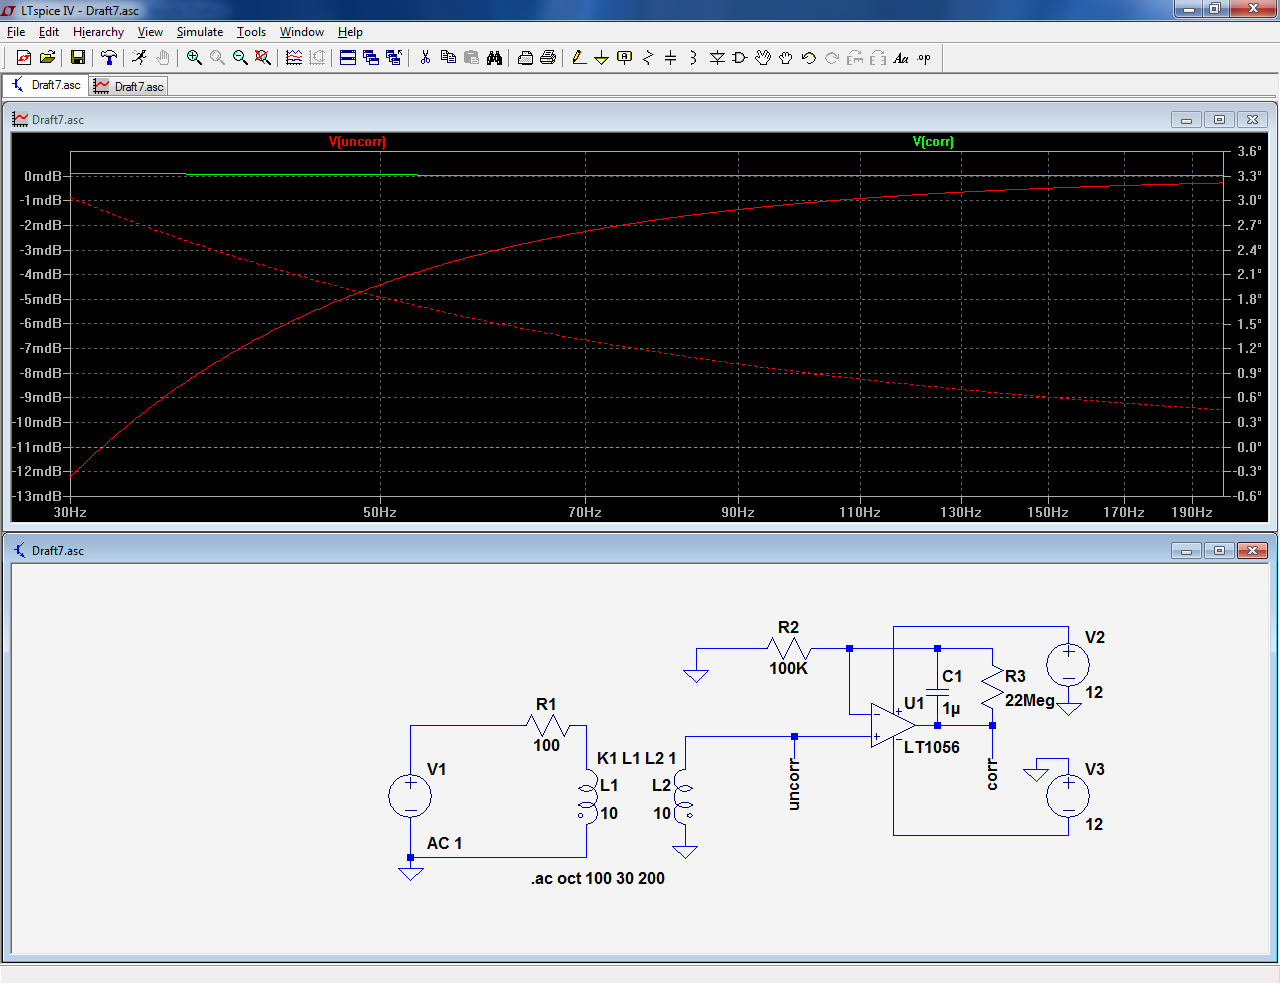Open the Hierarchy menu
This screenshot has width=1280, height=984.
tap(98, 32)
